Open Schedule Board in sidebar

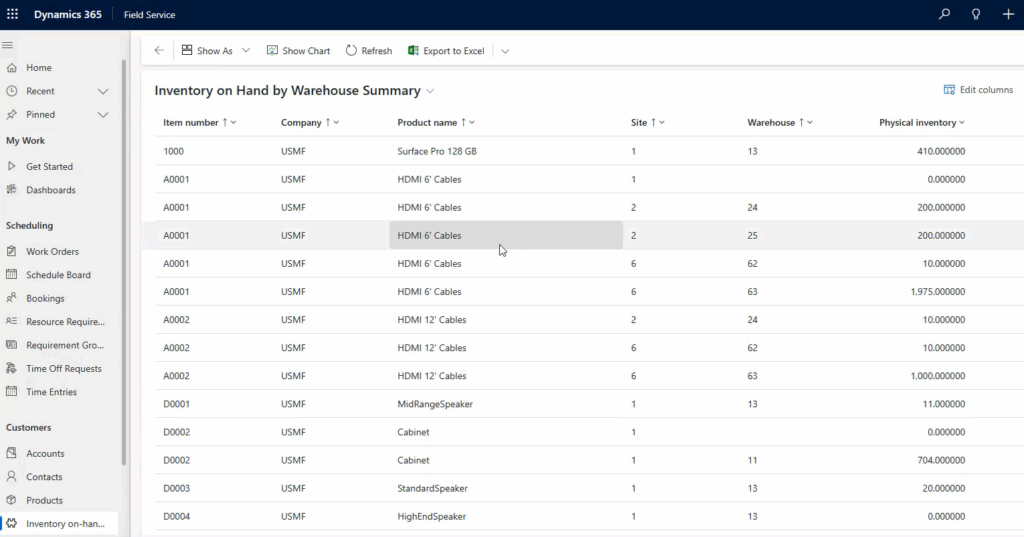pos(58,275)
